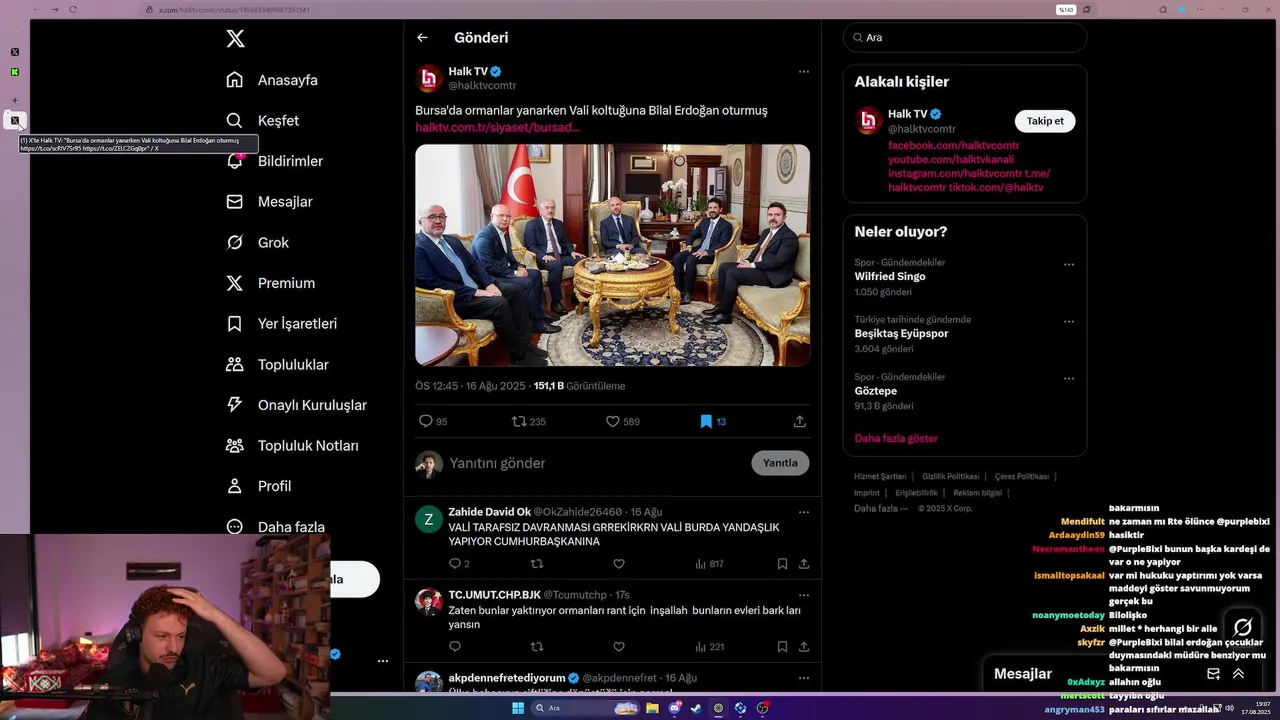Image resolution: width=1280 pixels, height=720 pixels.
Task: Repost the Halk TV post (235)
Action: pyautogui.click(x=519, y=422)
